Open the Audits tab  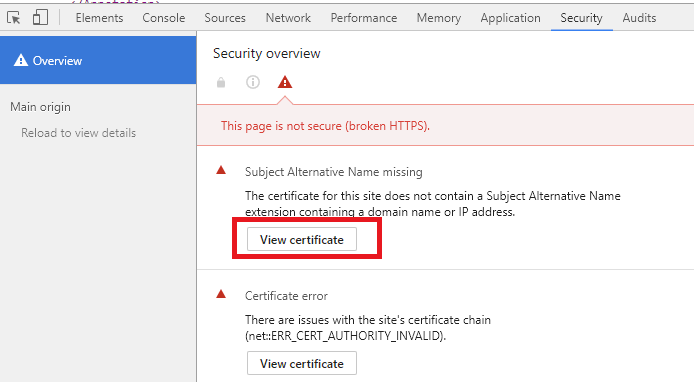639,18
